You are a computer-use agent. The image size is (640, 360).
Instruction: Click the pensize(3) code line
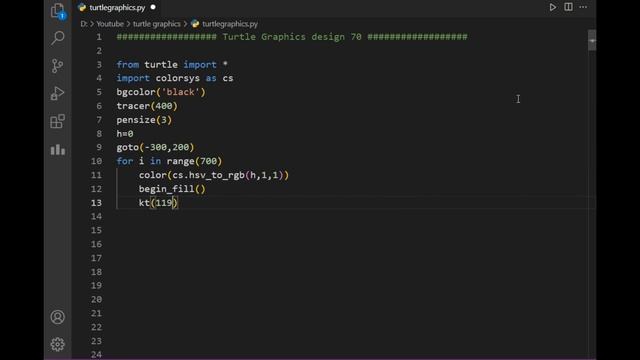tap(144, 120)
